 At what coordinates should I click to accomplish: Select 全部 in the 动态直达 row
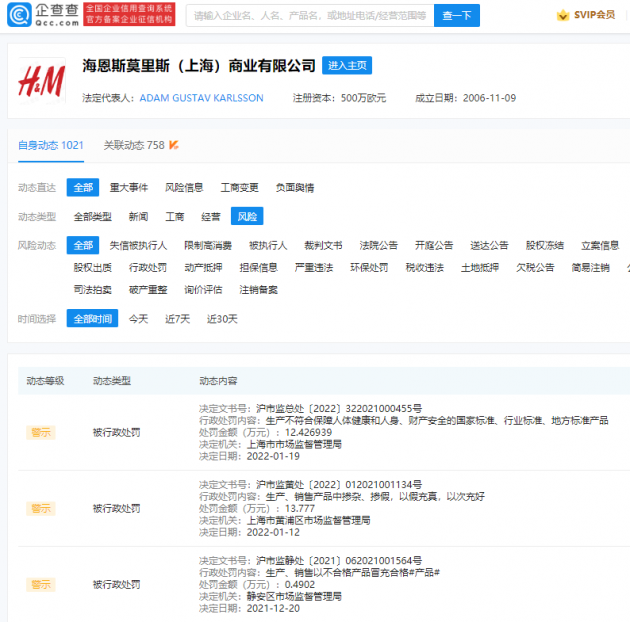point(83,188)
